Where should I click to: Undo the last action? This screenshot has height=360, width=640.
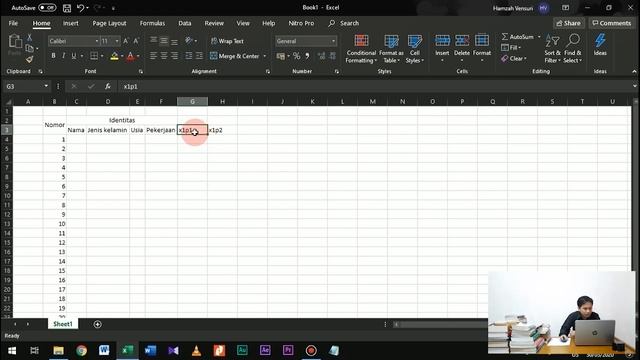coord(80,8)
